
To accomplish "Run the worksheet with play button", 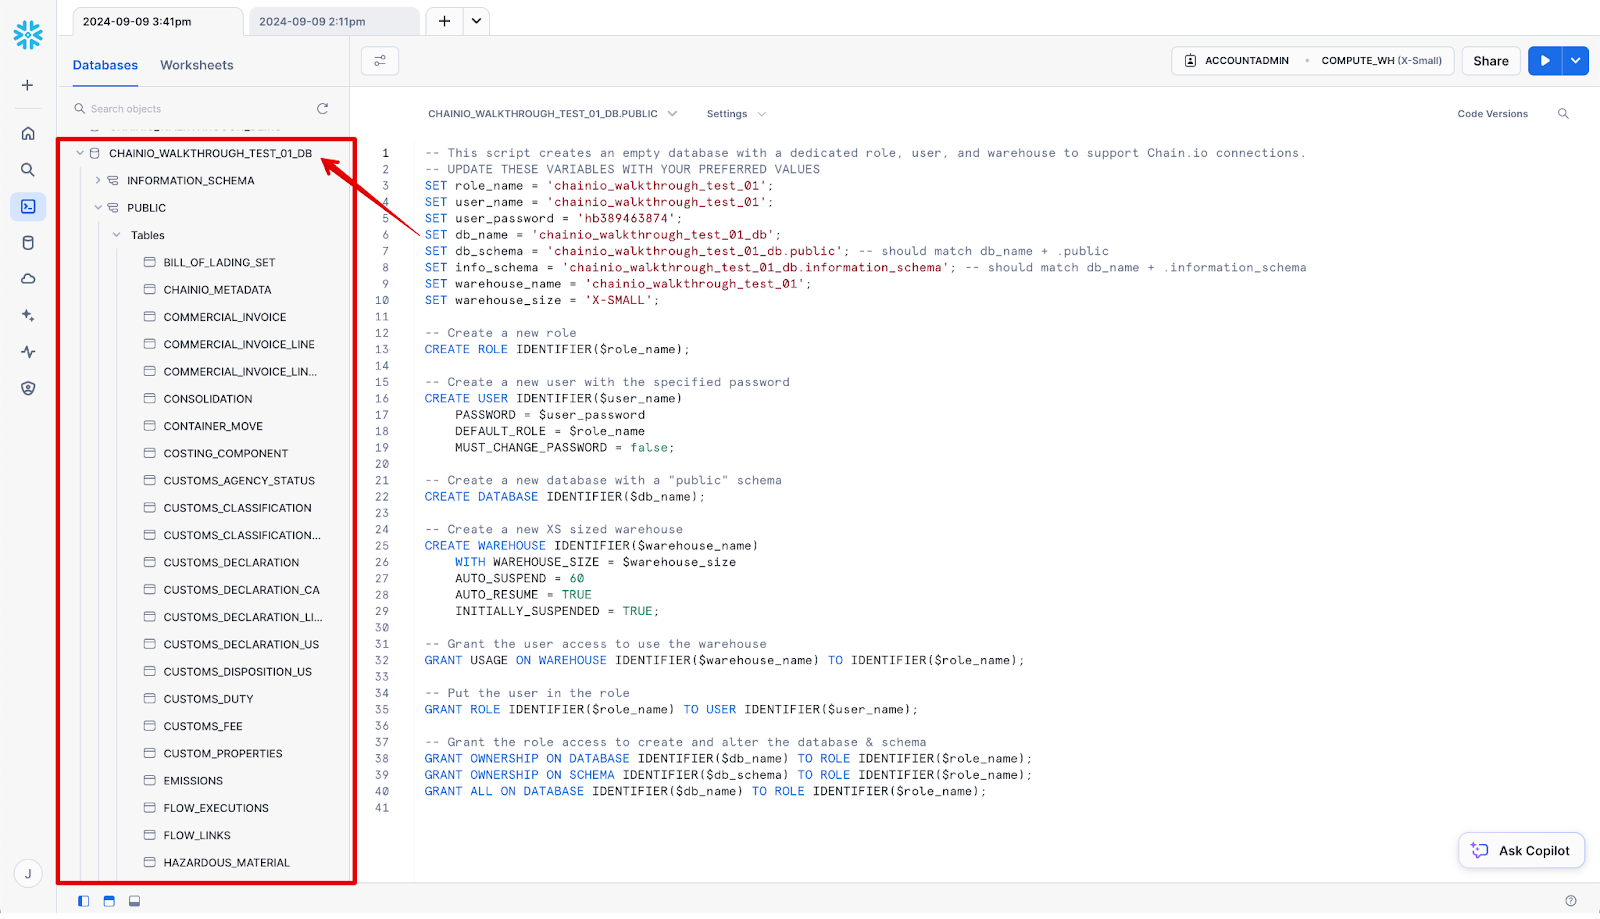I will (1545, 61).
